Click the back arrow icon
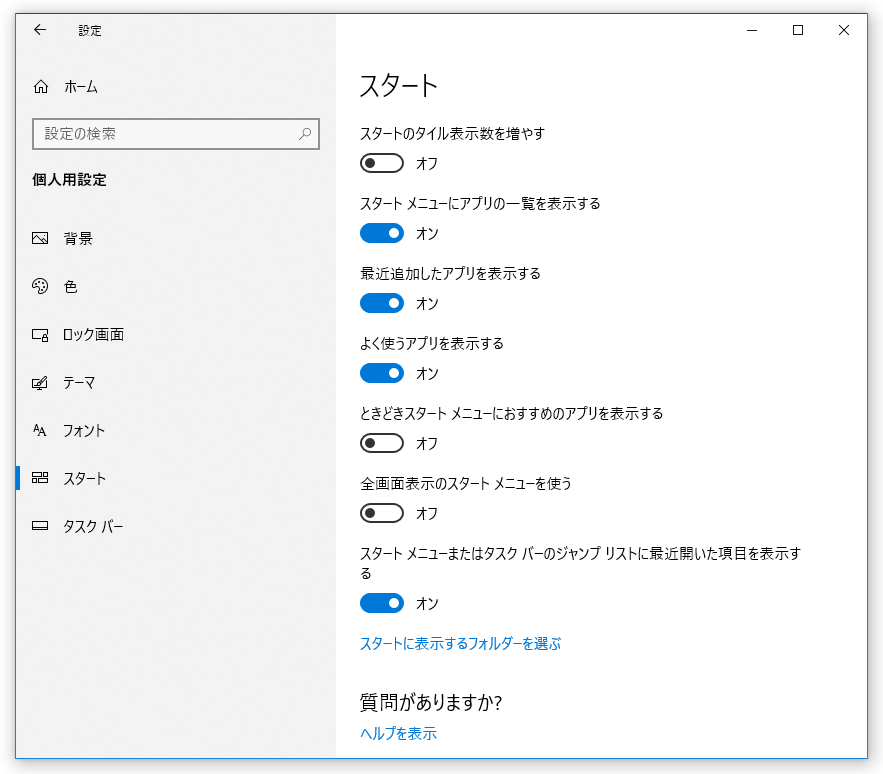The image size is (883, 774). pos(39,30)
